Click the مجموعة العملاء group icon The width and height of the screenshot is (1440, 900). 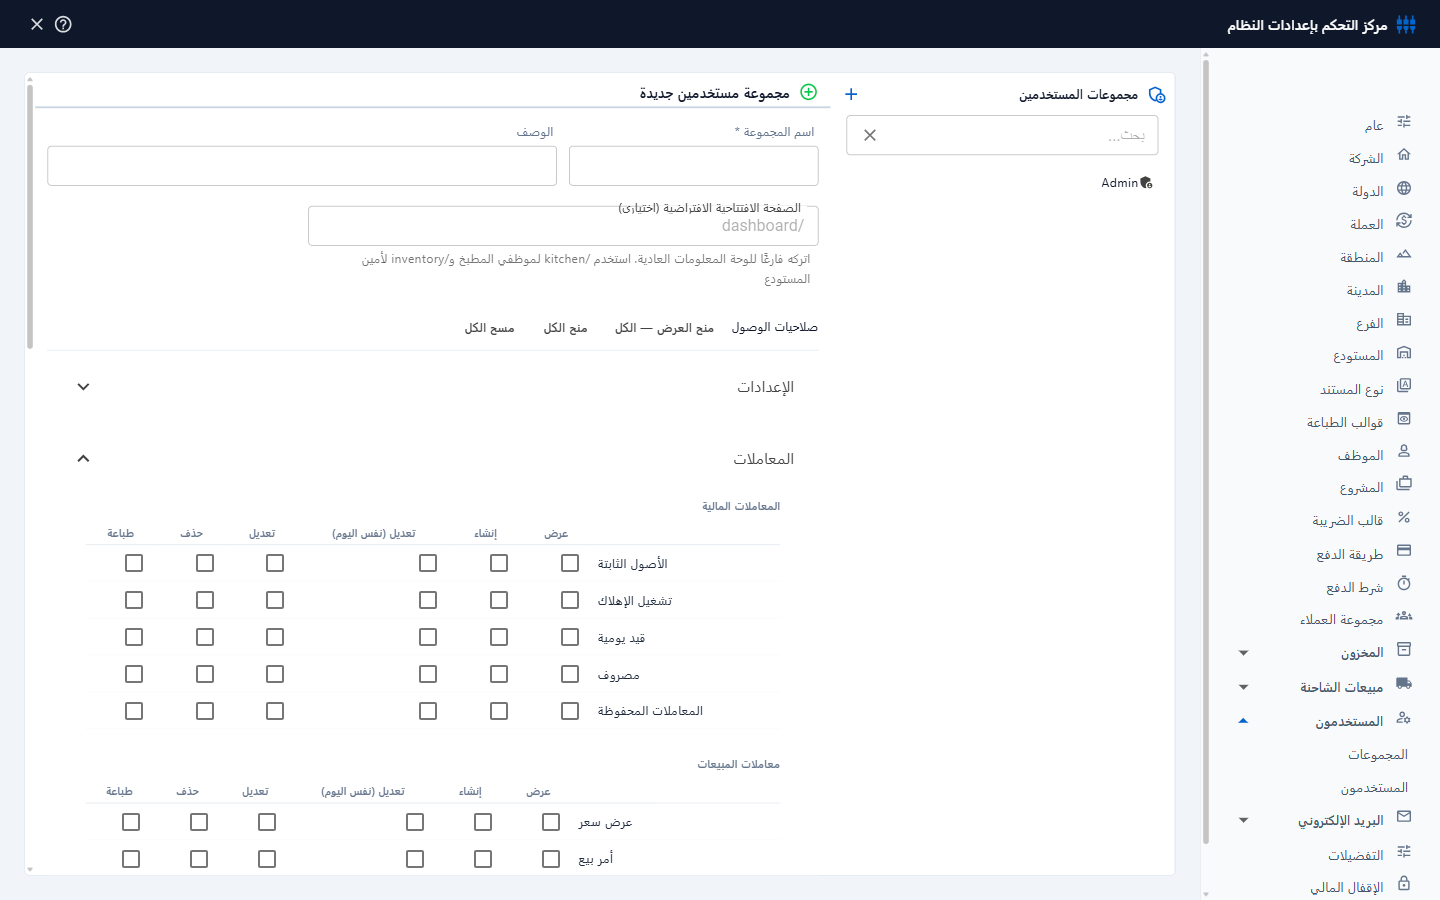[1404, 616]
